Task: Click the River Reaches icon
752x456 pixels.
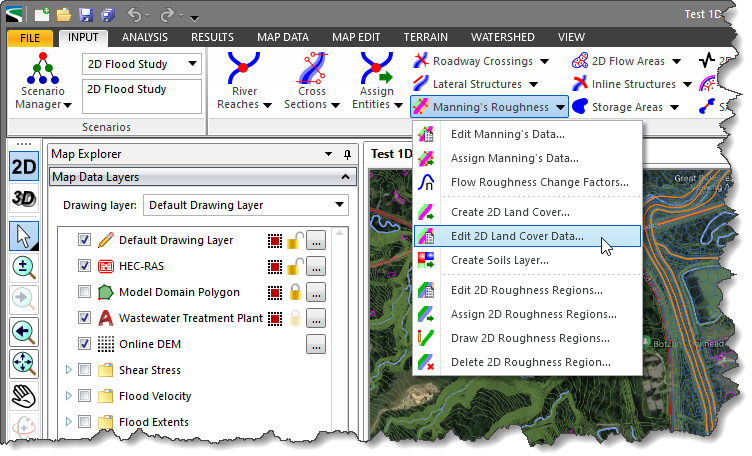Action: pos(244,68)
